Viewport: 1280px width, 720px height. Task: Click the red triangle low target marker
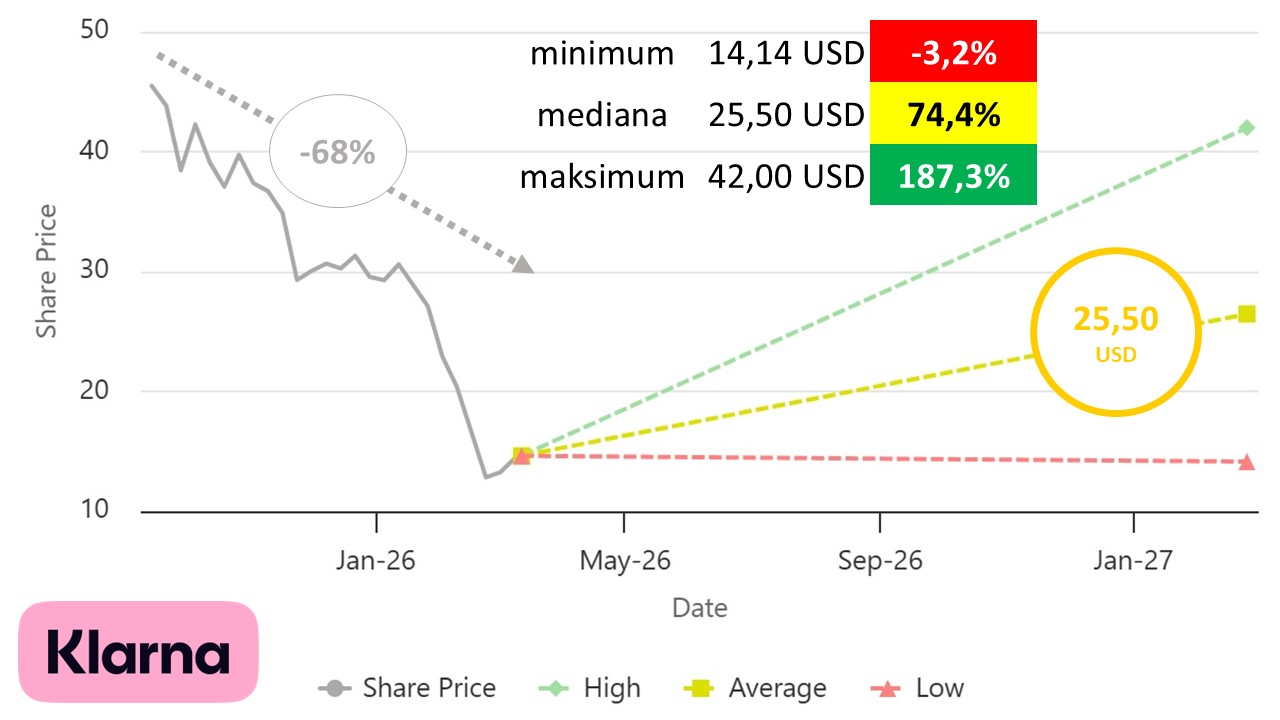coord(1246,462)
